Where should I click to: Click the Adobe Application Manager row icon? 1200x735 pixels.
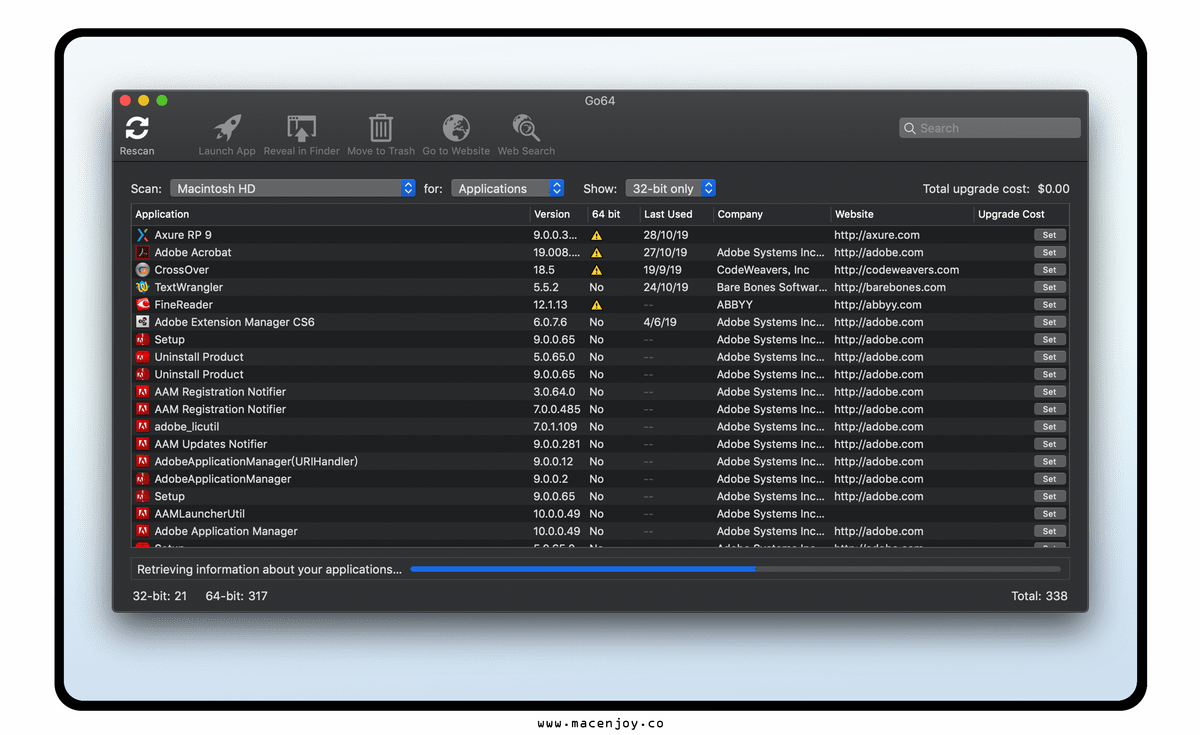(x=142, y=531)
